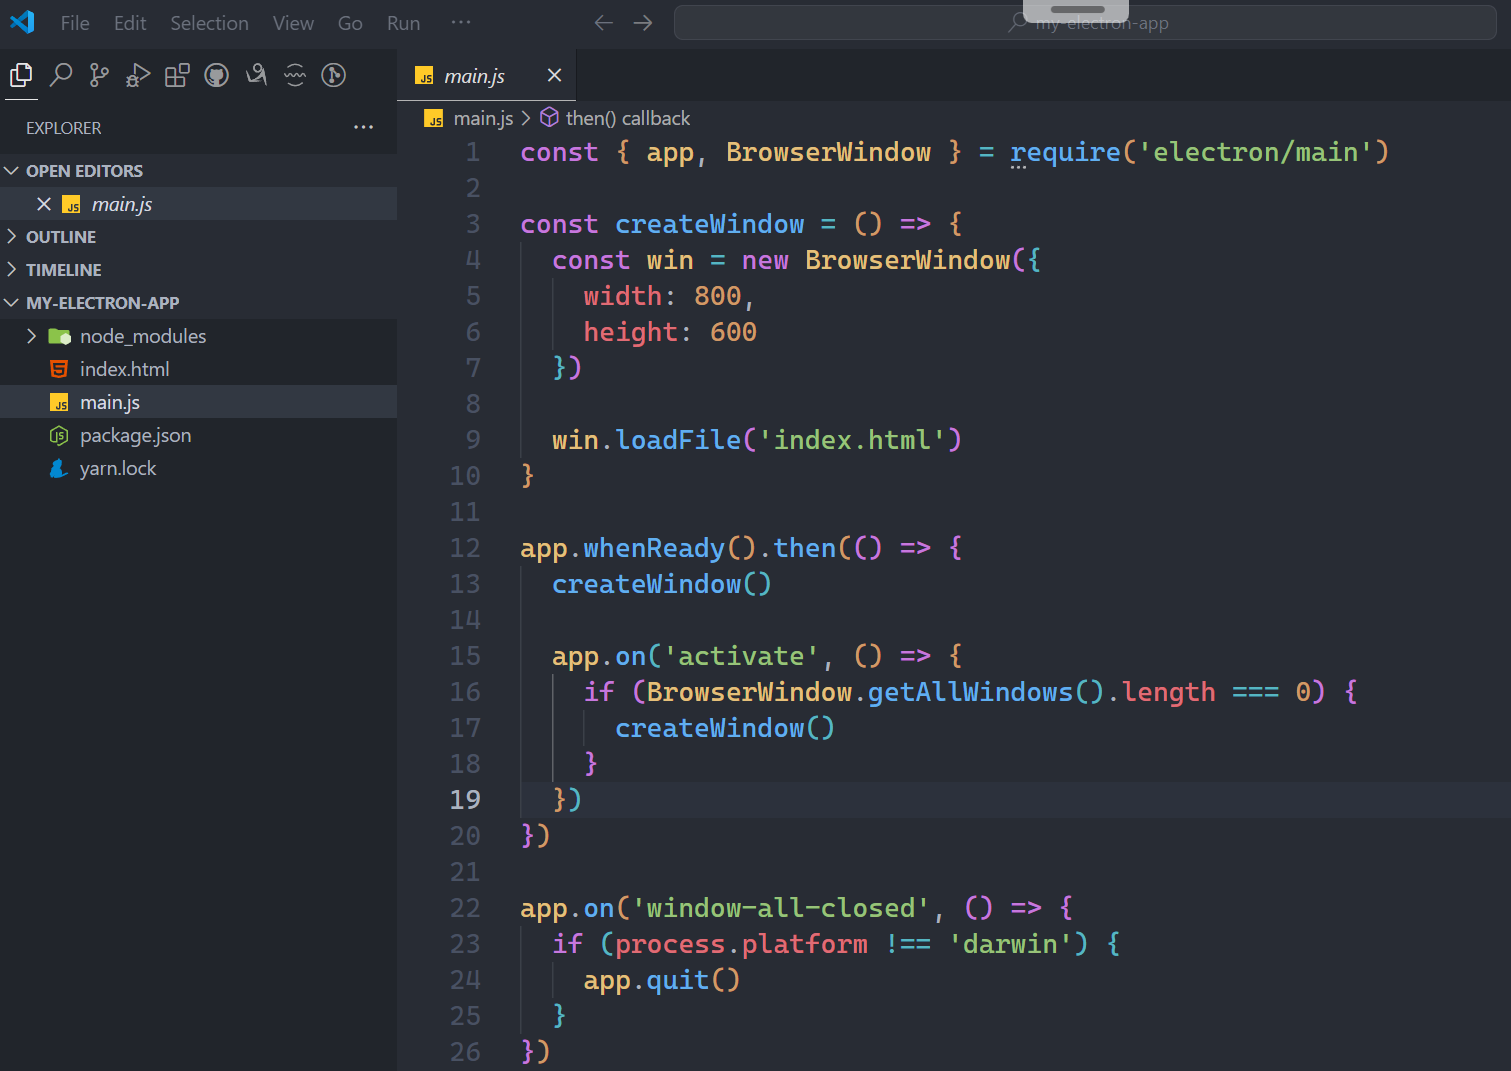Click getAllWindows on line 16
1511x1071 pixels.
pos(970,692)
